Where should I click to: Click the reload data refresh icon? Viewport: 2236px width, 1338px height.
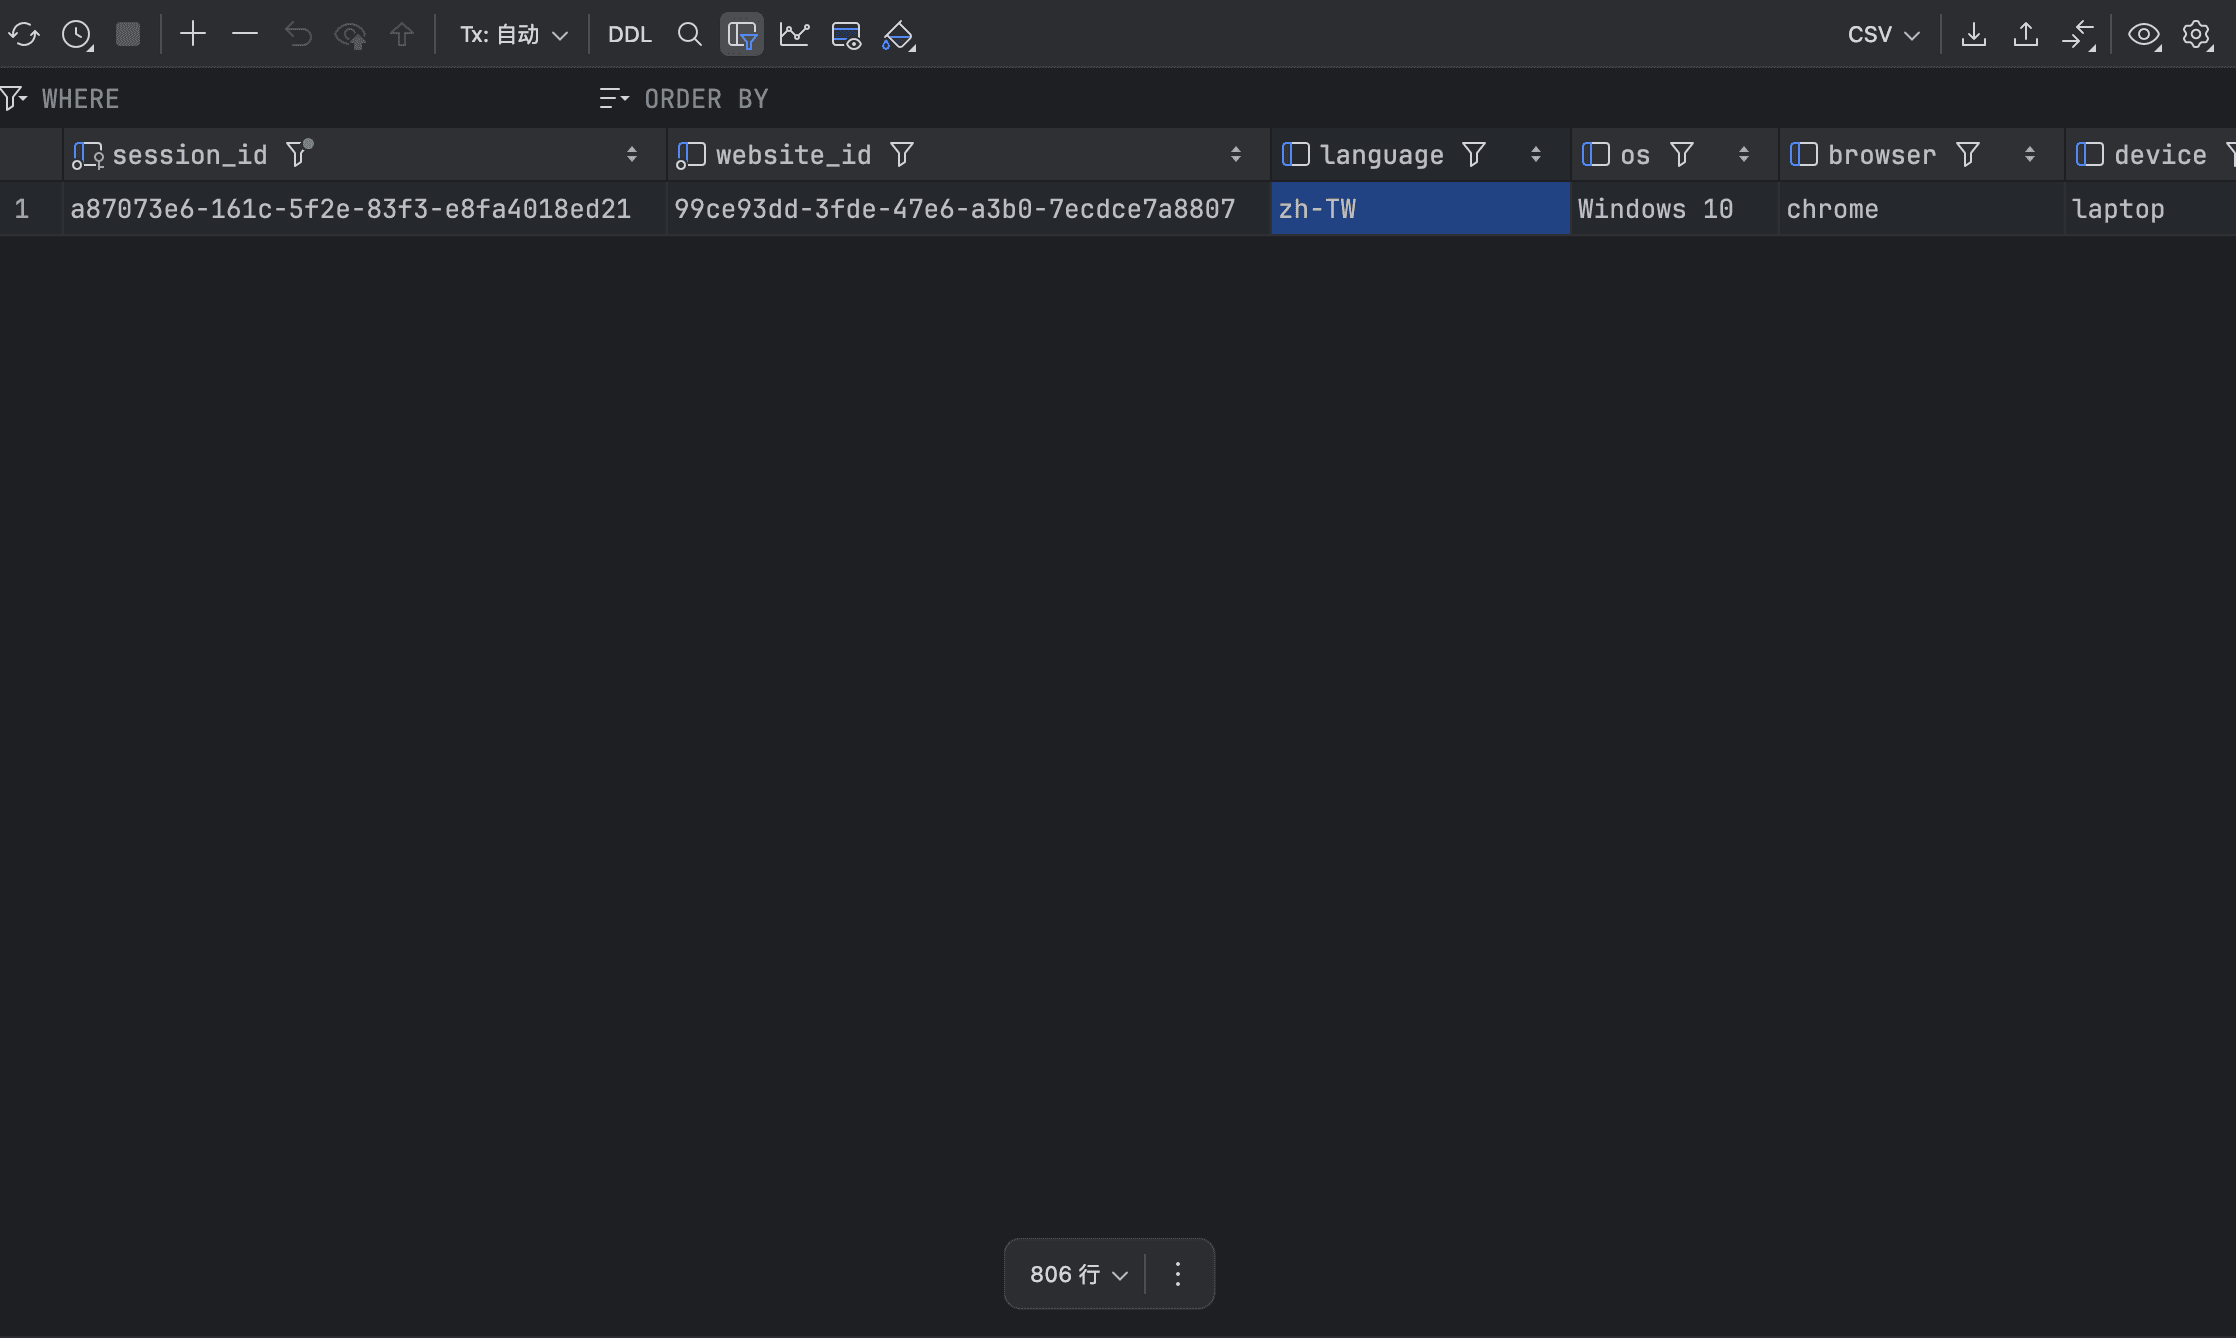[x=24, y=35]
